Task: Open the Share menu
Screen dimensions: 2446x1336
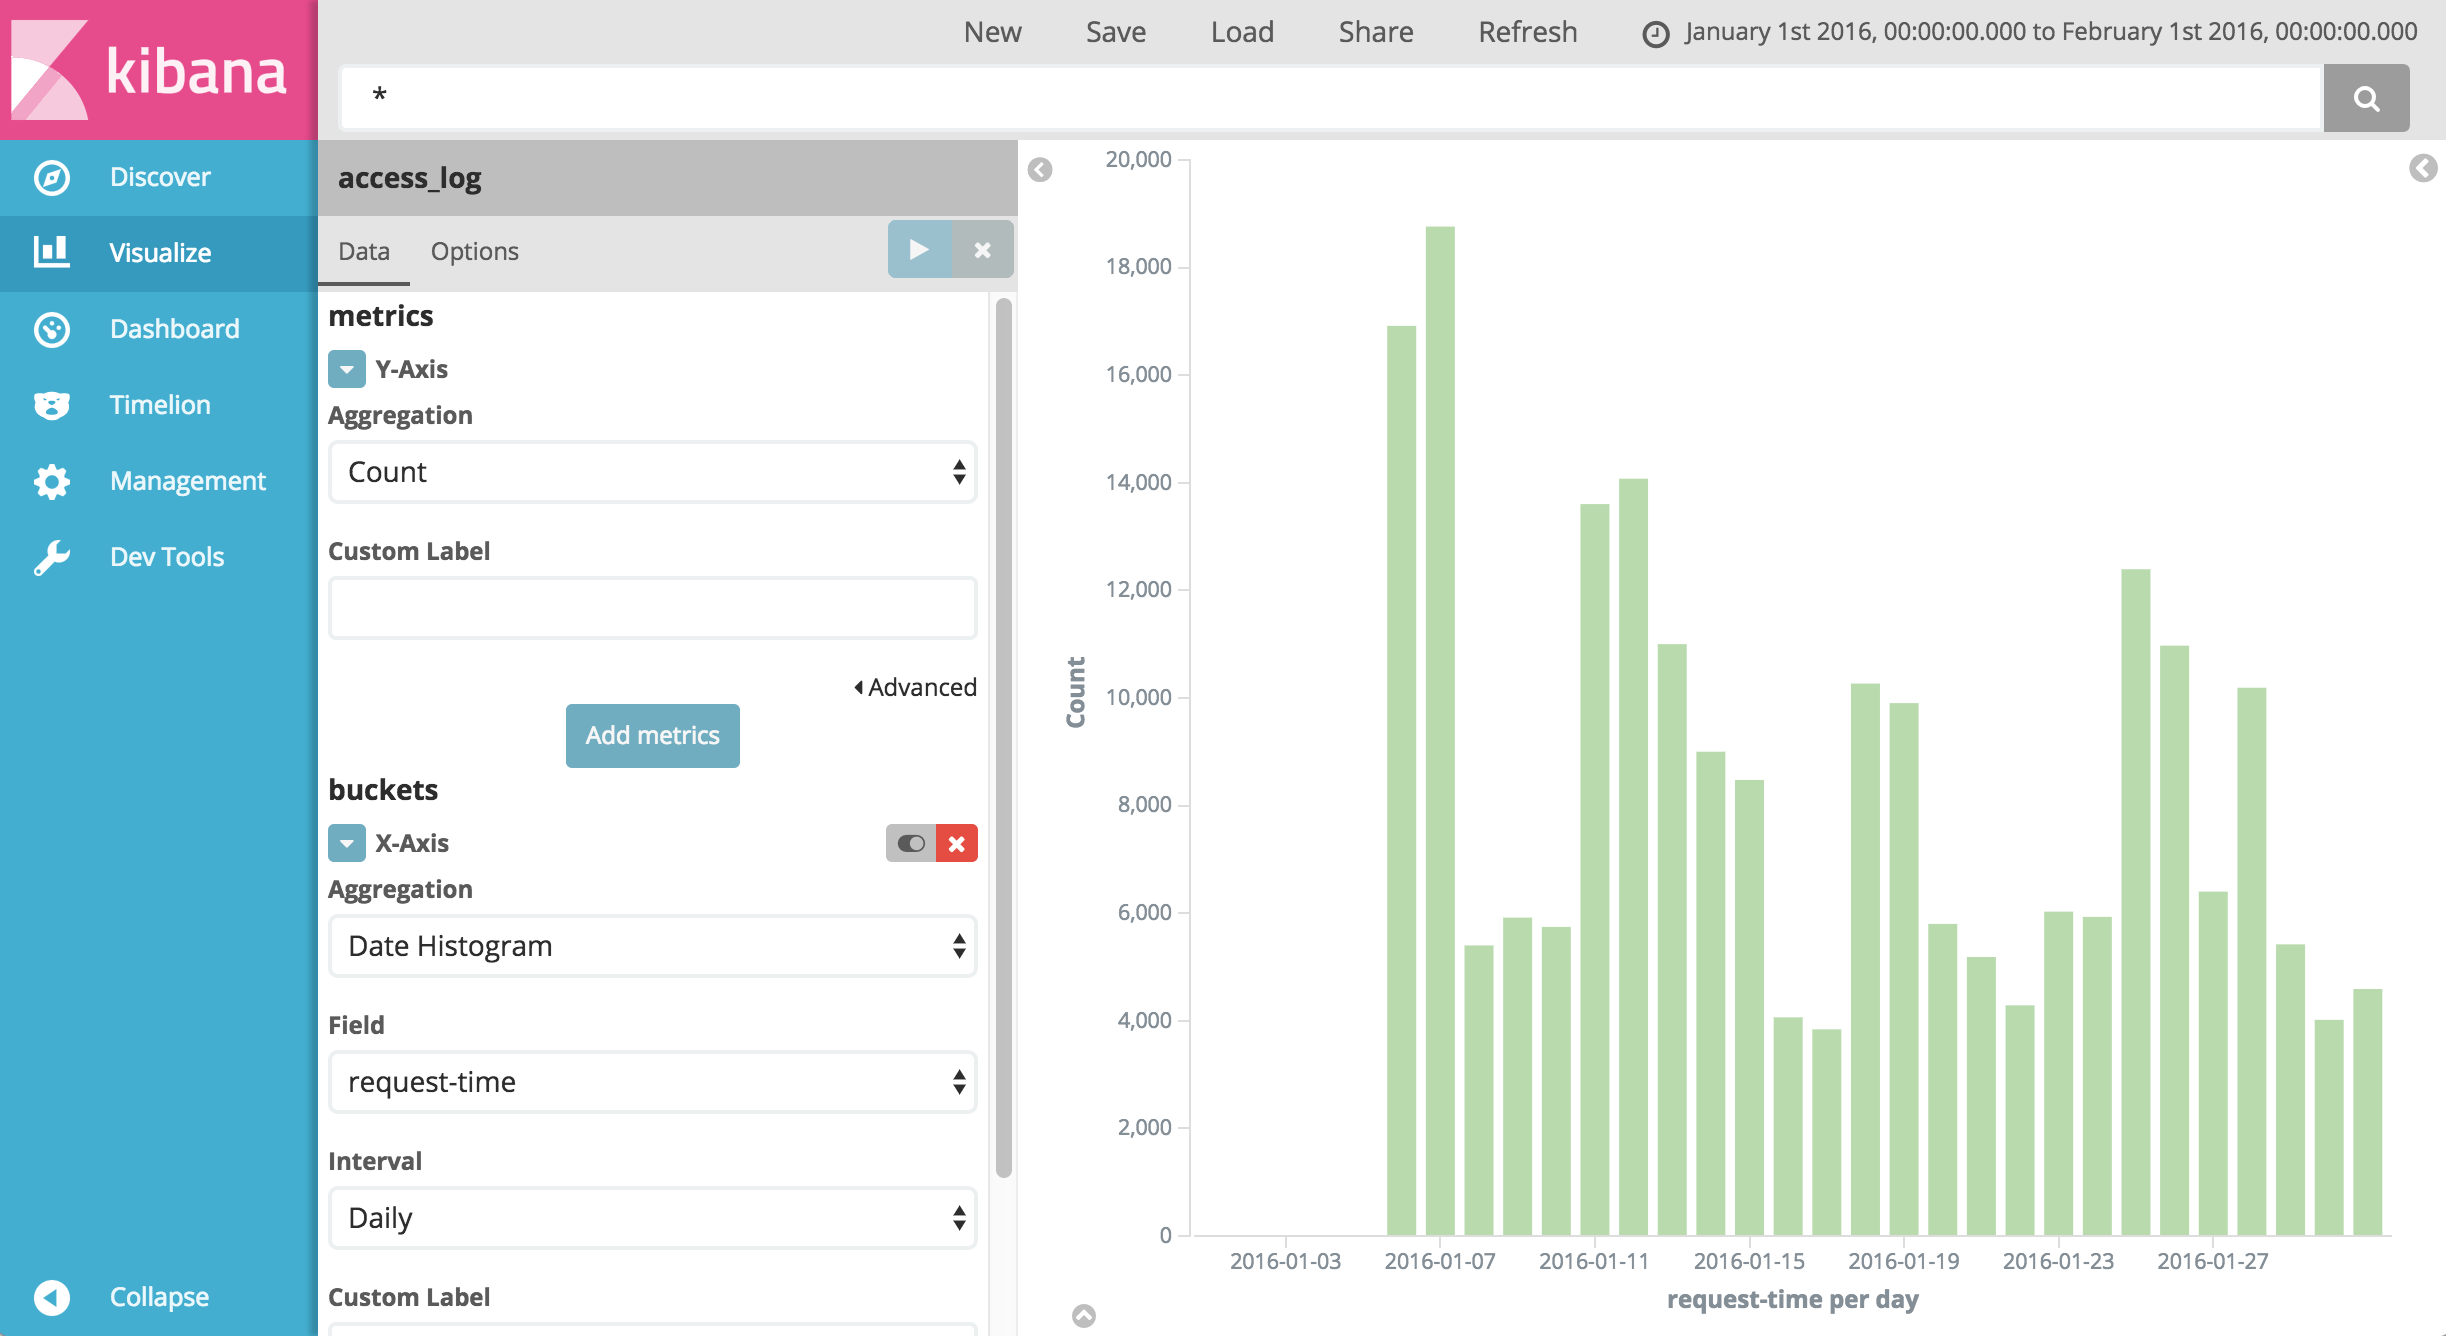Action: pyautogui.click(x=1375, y=31)
